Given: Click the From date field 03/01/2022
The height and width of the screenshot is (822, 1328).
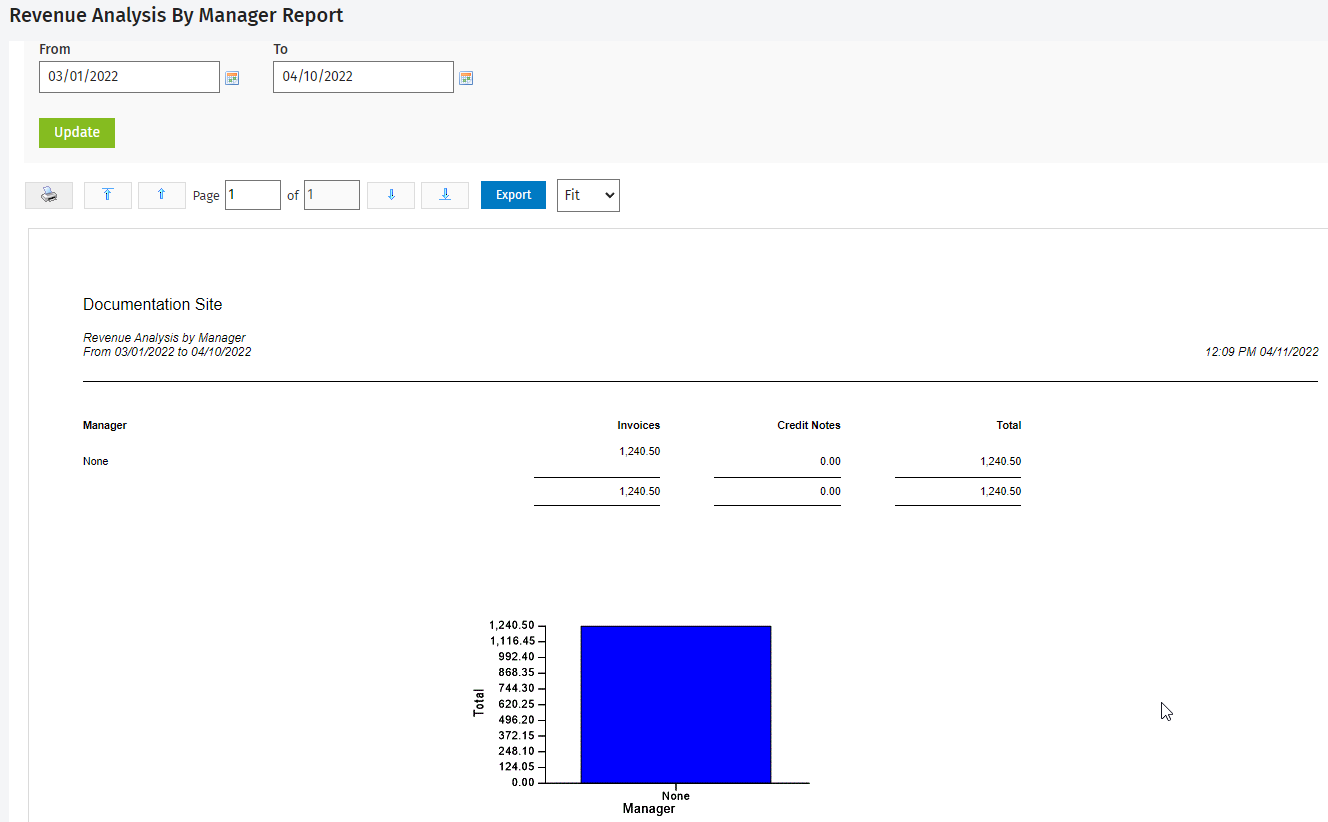Looking at the screenshot, I should [129, 77].
